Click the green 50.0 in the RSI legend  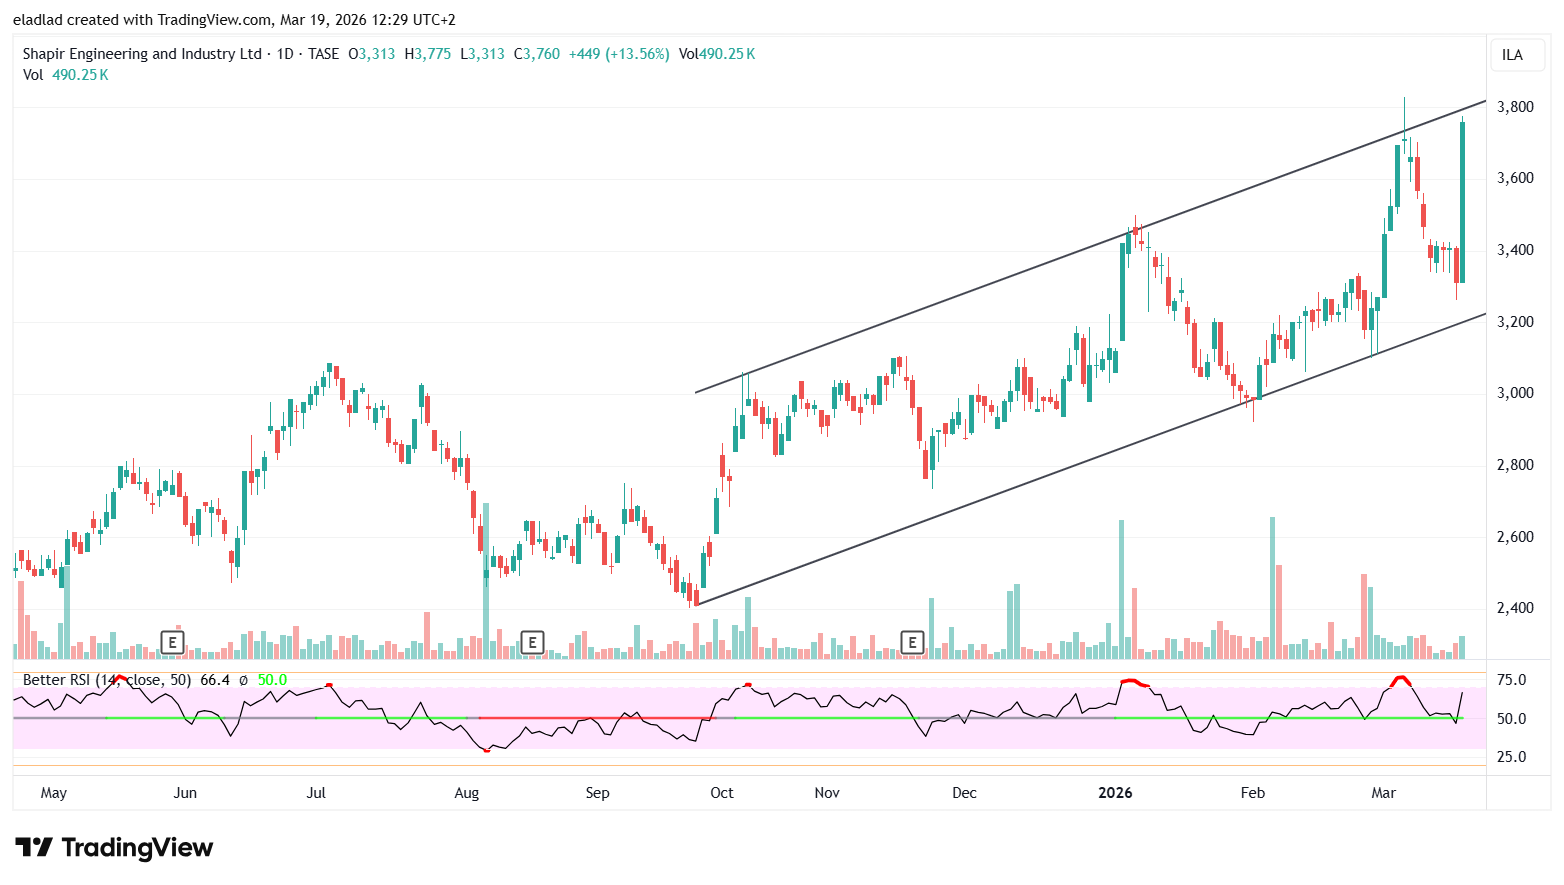click(x=272, y=680)
